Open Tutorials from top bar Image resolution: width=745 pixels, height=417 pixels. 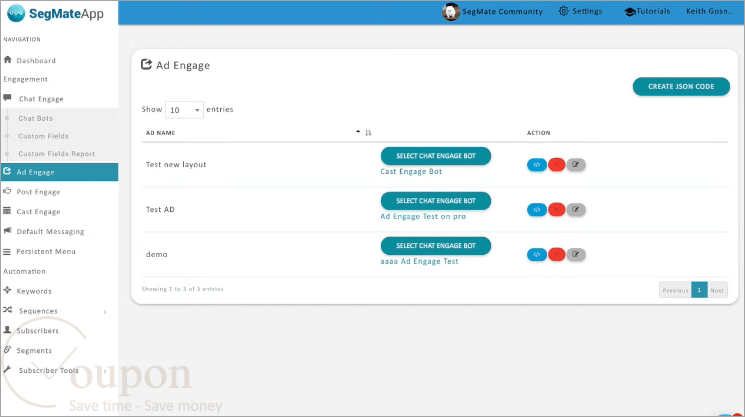(x=653, y=11)
